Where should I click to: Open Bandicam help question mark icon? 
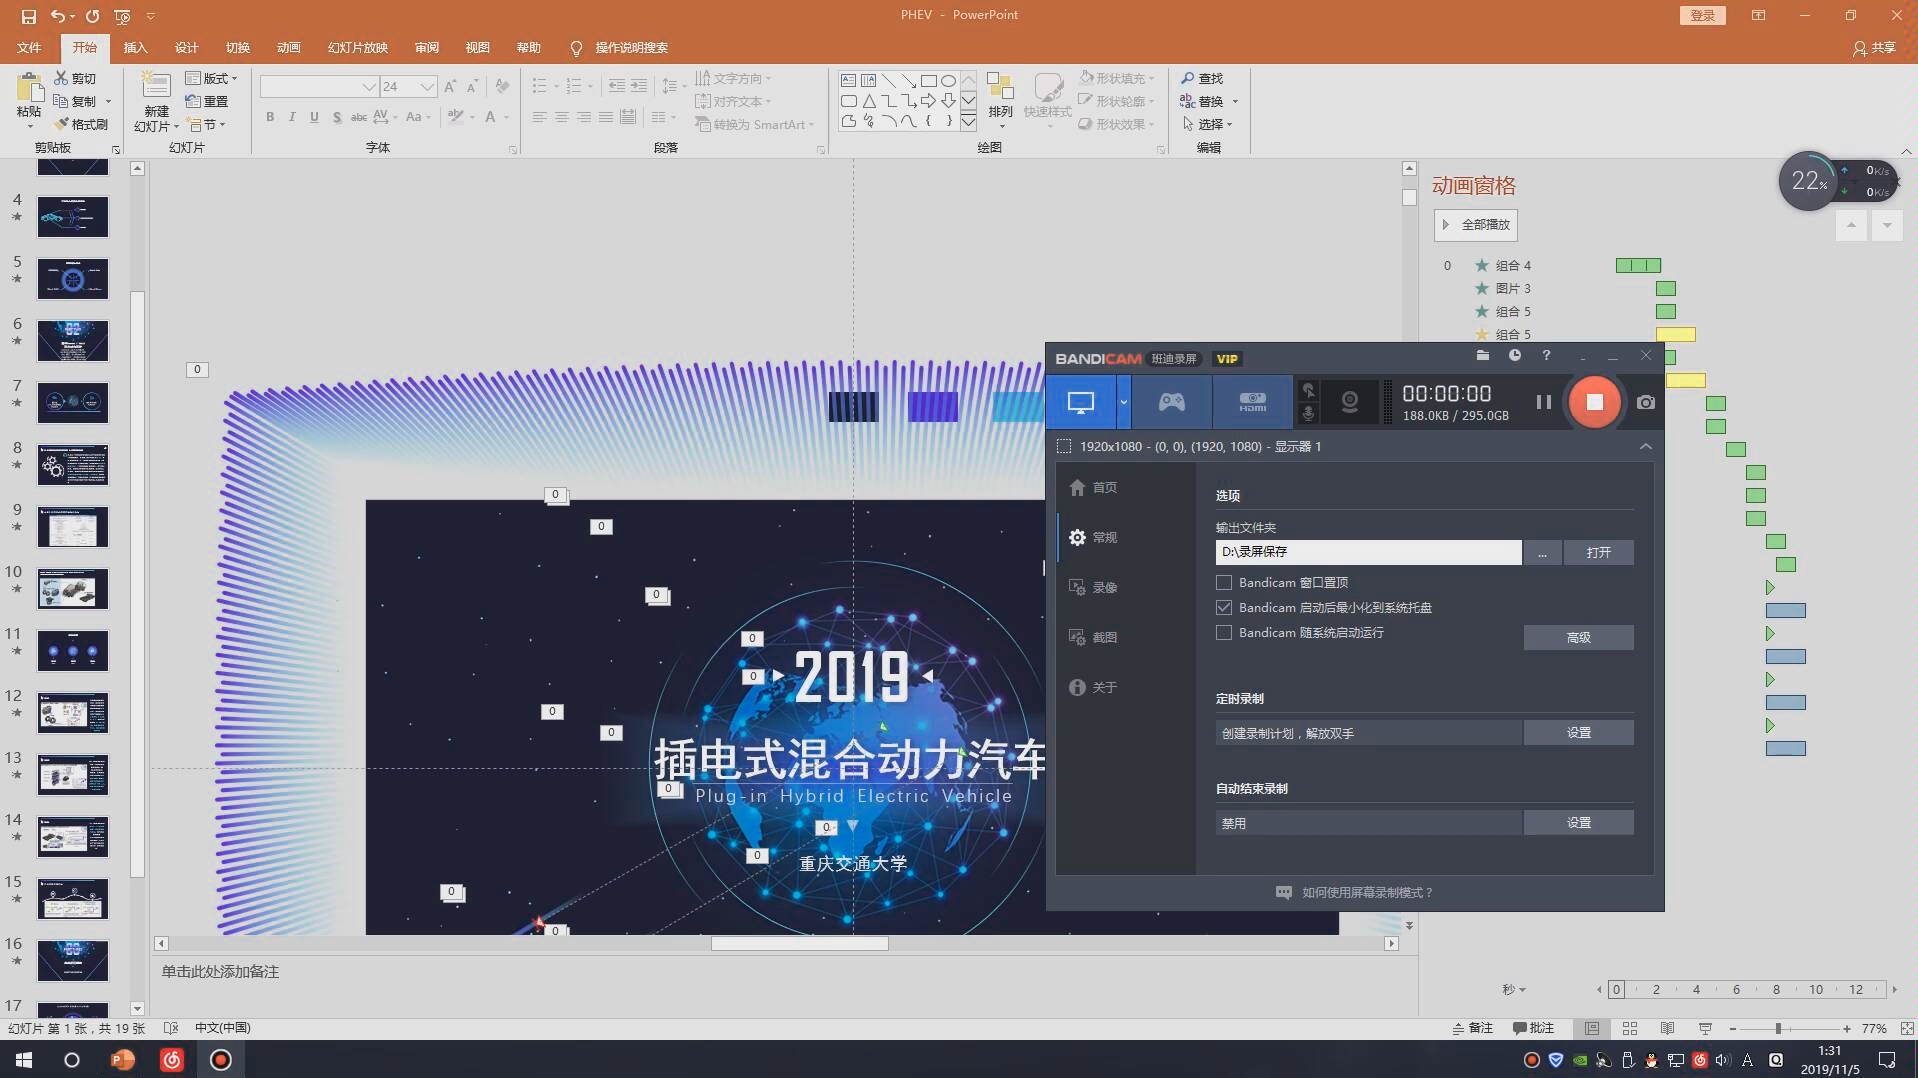[1546, 356]
